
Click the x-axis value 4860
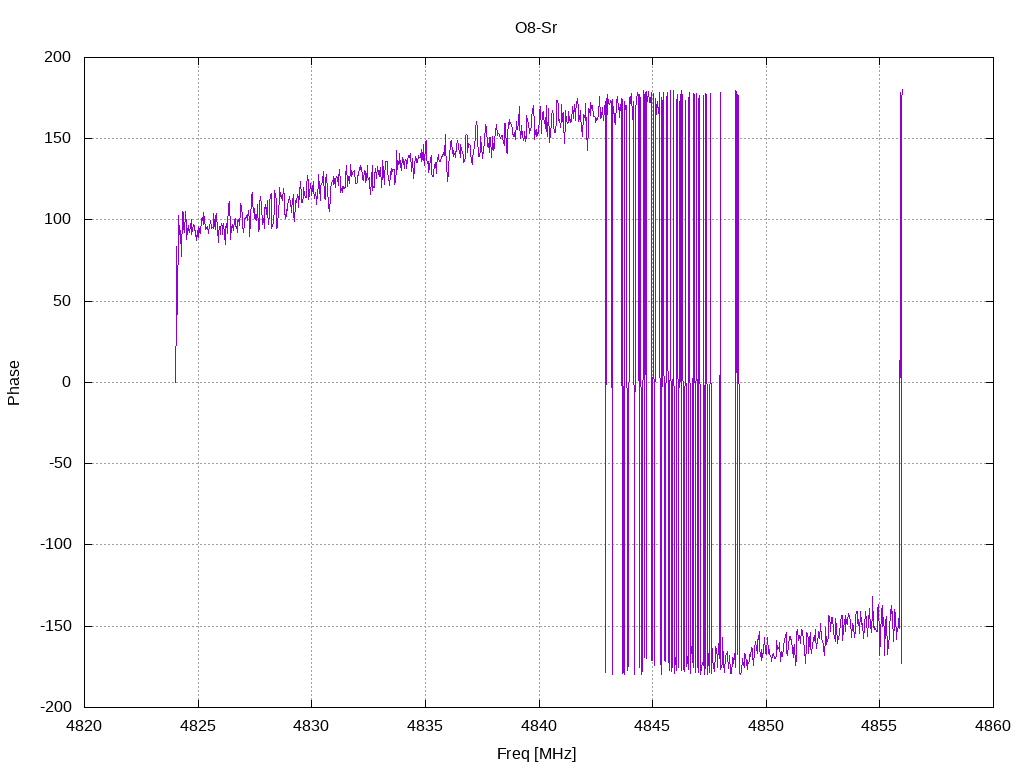pos(993,726)
